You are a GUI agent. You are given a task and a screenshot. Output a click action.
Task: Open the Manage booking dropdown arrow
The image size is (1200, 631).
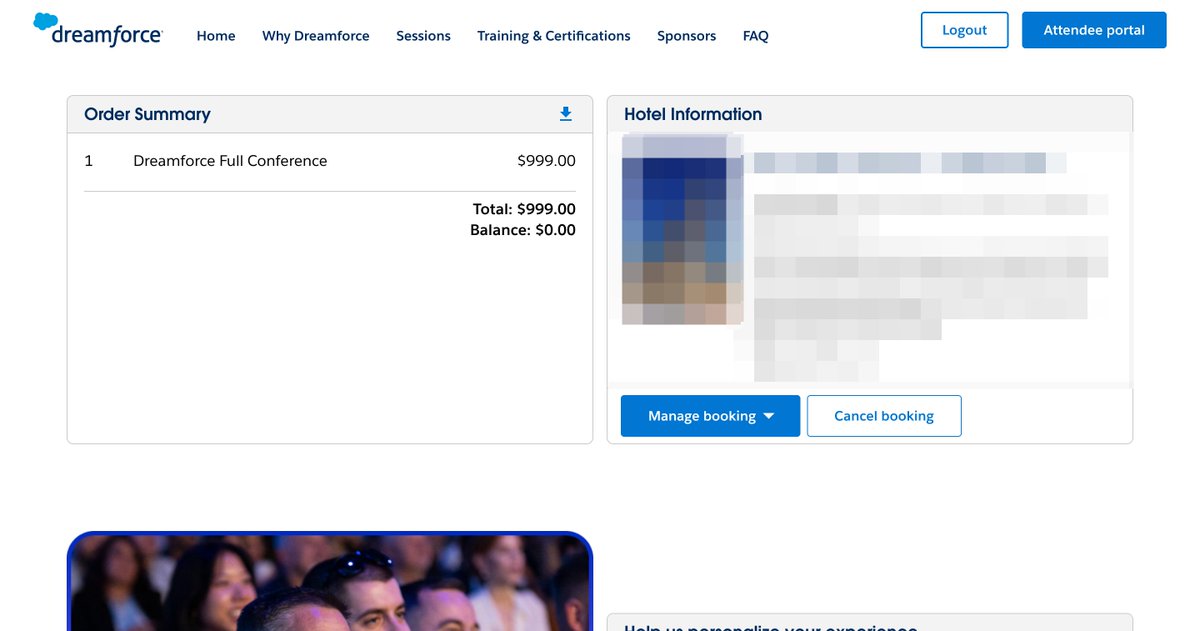(768, 415)
